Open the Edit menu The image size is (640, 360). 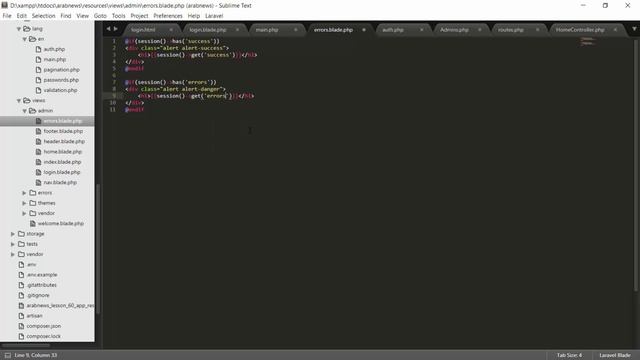pyautogui.click(x=22, y=16)
